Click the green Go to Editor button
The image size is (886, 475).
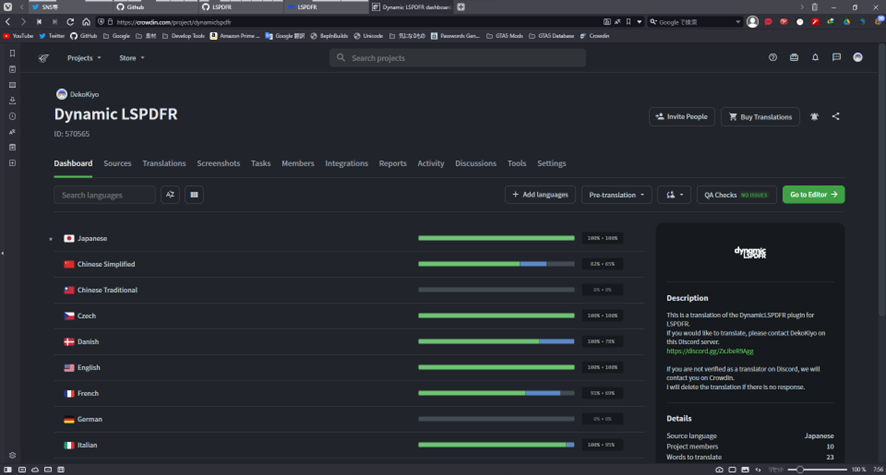[x=814, y=194]
